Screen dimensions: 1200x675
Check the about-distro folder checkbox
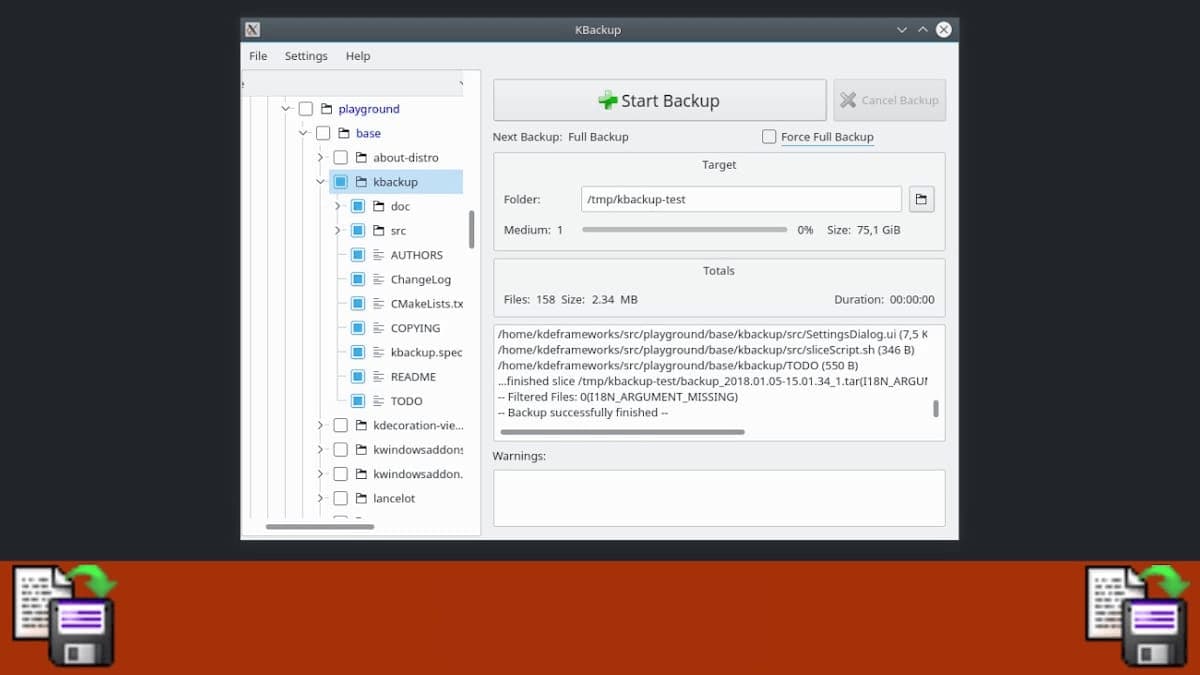[341, 158]
